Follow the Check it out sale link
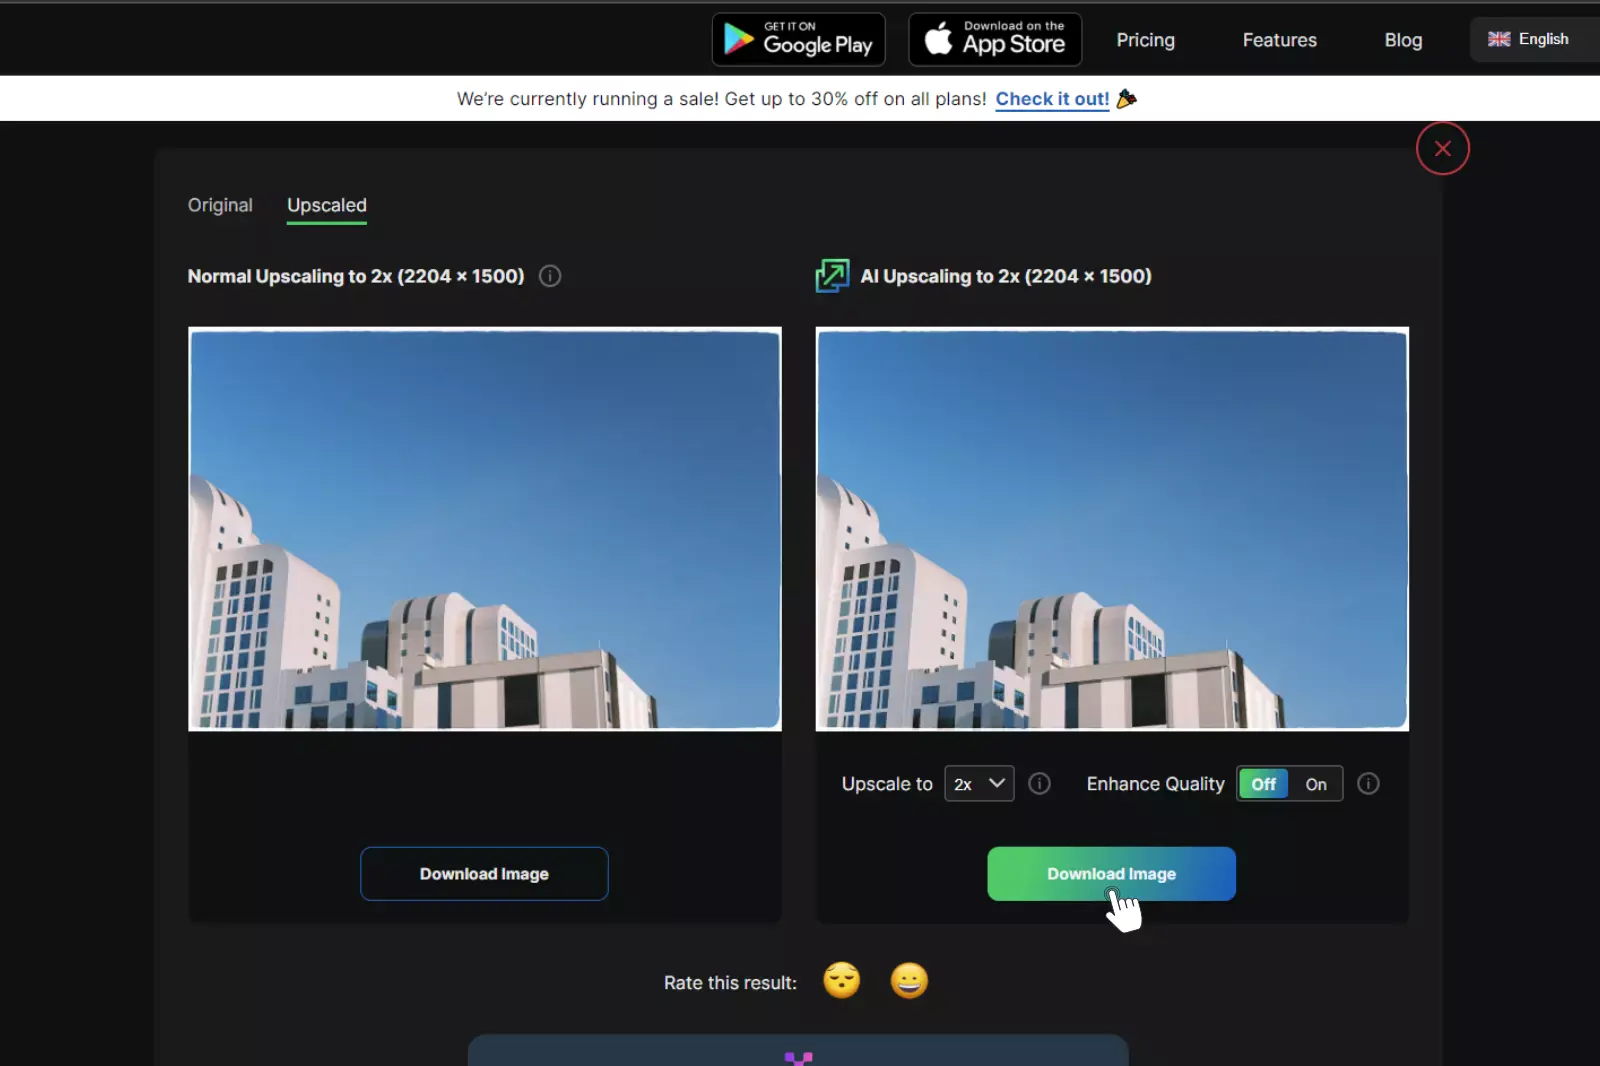 pyautogui.click(x=1051, y=98)
